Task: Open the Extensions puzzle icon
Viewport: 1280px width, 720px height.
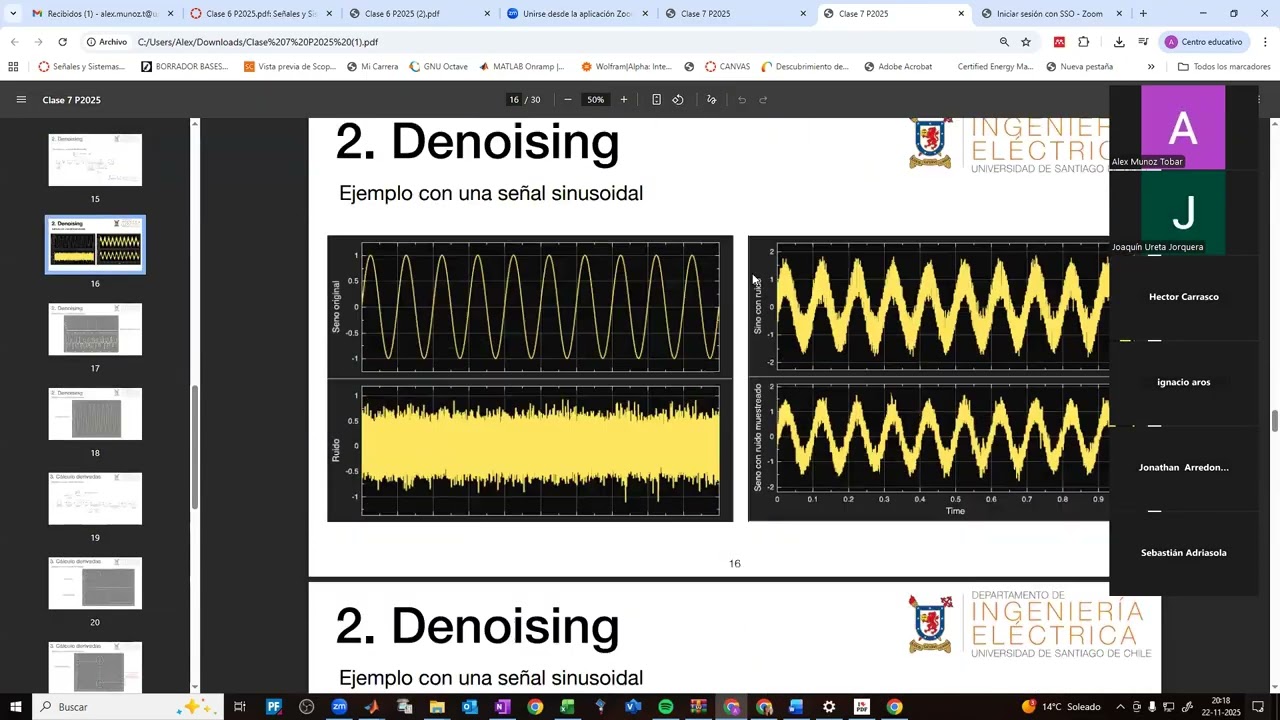Action: pos(1084,42)
